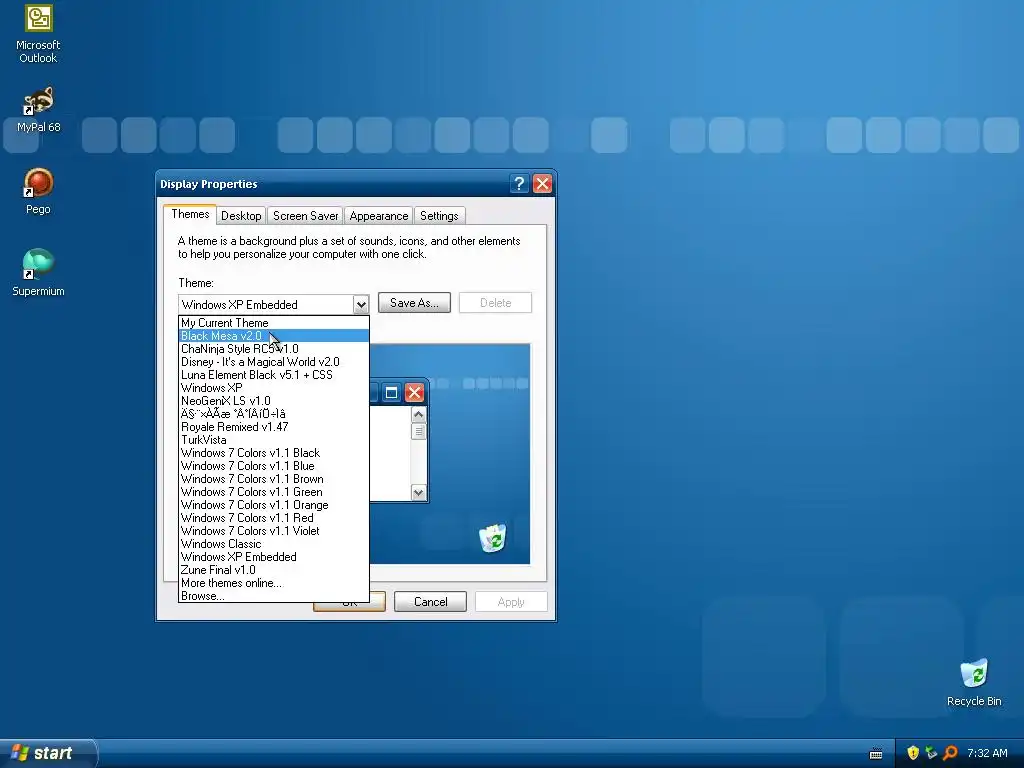The height and width of the screenshot is (768, 1024).
Task: Select More themes online... entry
Action: (274, 583)
